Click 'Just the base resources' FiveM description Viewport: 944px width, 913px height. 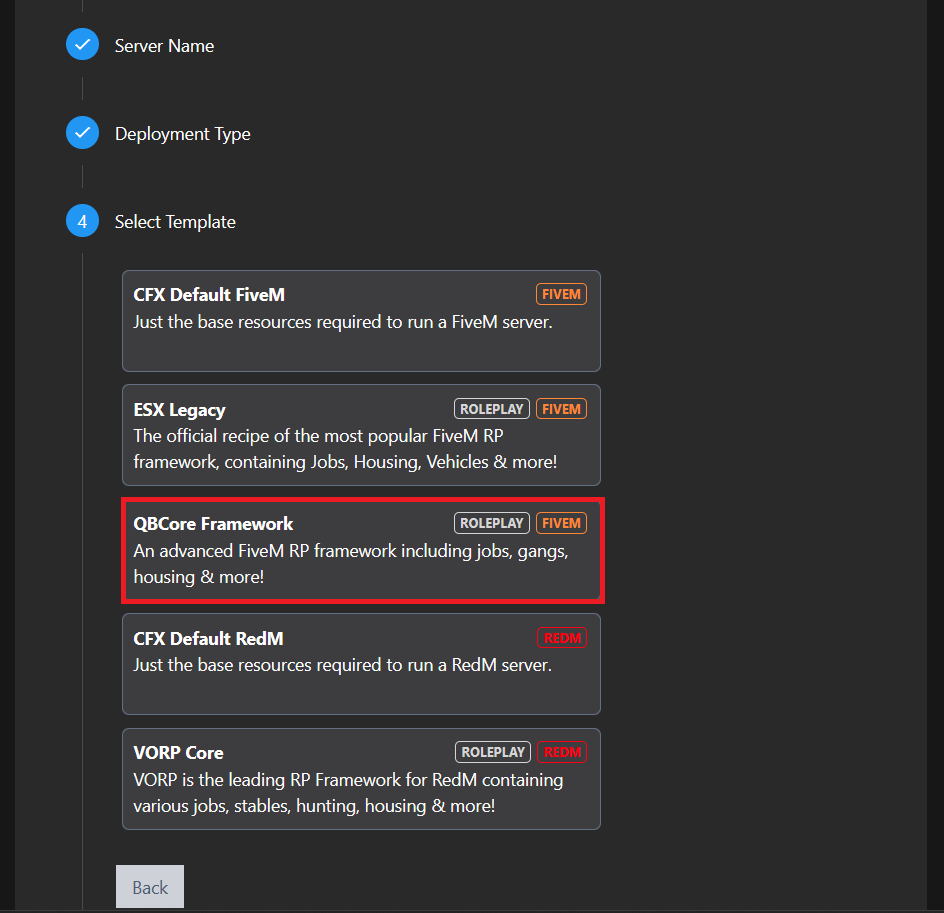coord(343,322)
